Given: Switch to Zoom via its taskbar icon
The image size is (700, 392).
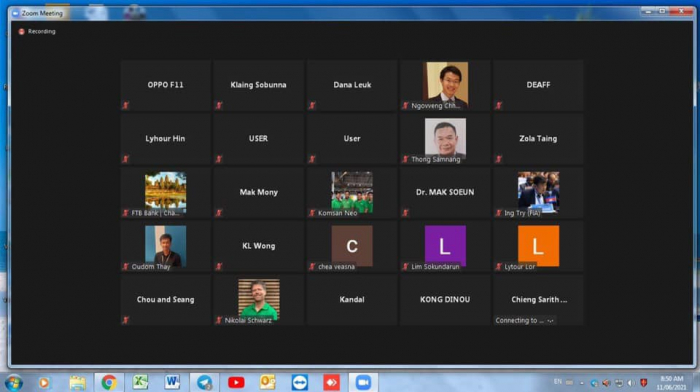Looking at the screenshot, I should 363,383.
